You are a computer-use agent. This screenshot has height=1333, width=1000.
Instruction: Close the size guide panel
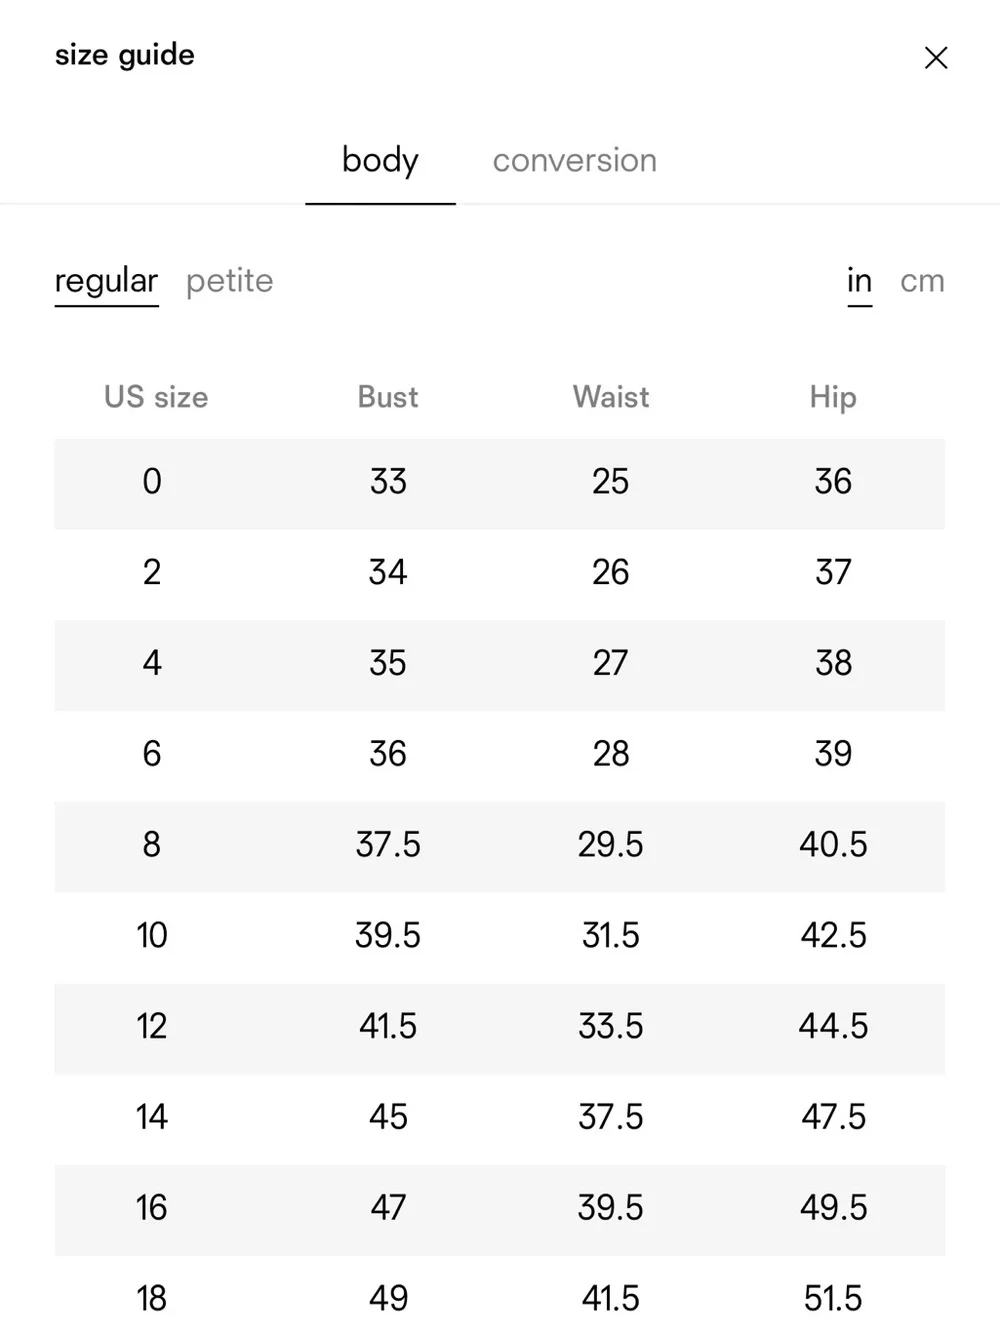click(936, 58)
